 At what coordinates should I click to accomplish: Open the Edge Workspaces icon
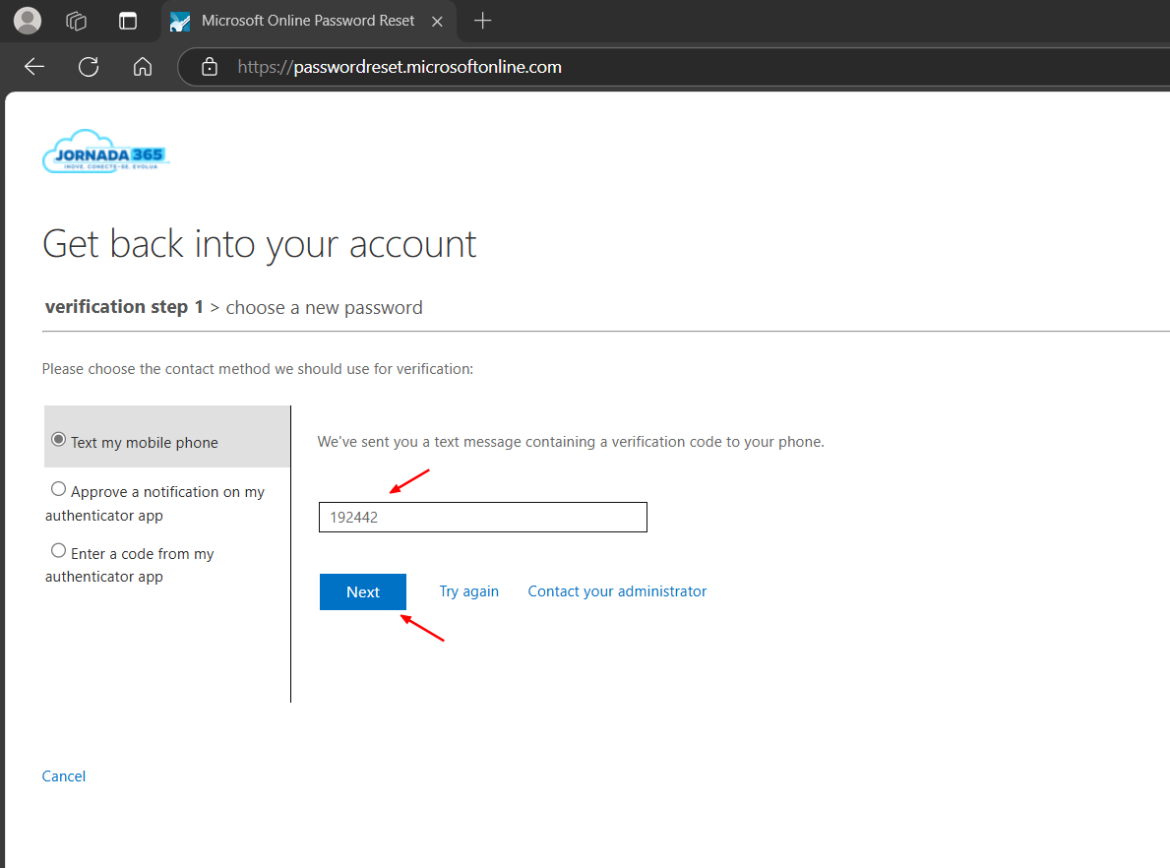point(75,20)
